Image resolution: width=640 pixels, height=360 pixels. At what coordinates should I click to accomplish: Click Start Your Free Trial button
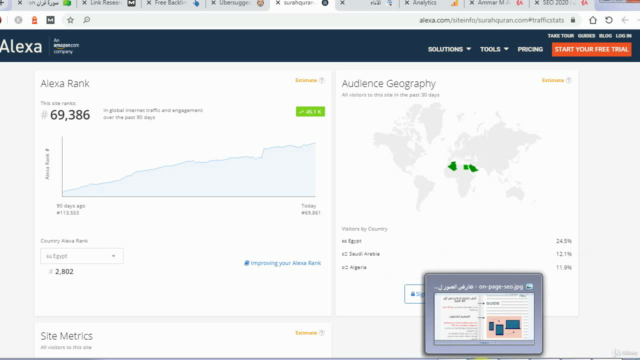(591, 49)
